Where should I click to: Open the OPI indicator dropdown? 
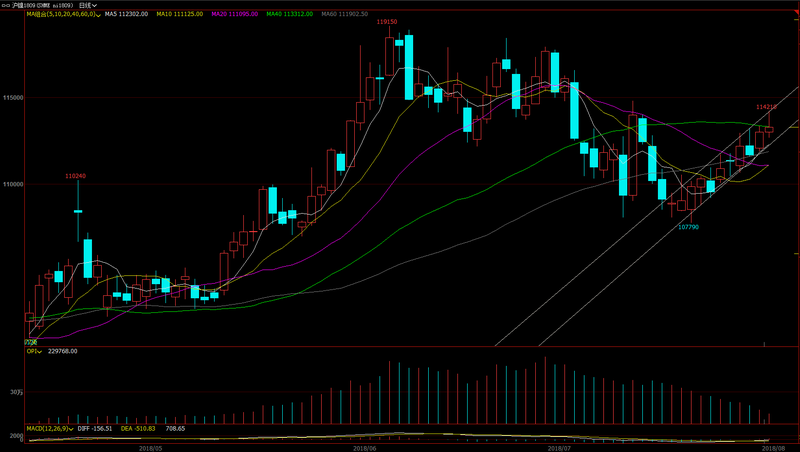(34, 351)
